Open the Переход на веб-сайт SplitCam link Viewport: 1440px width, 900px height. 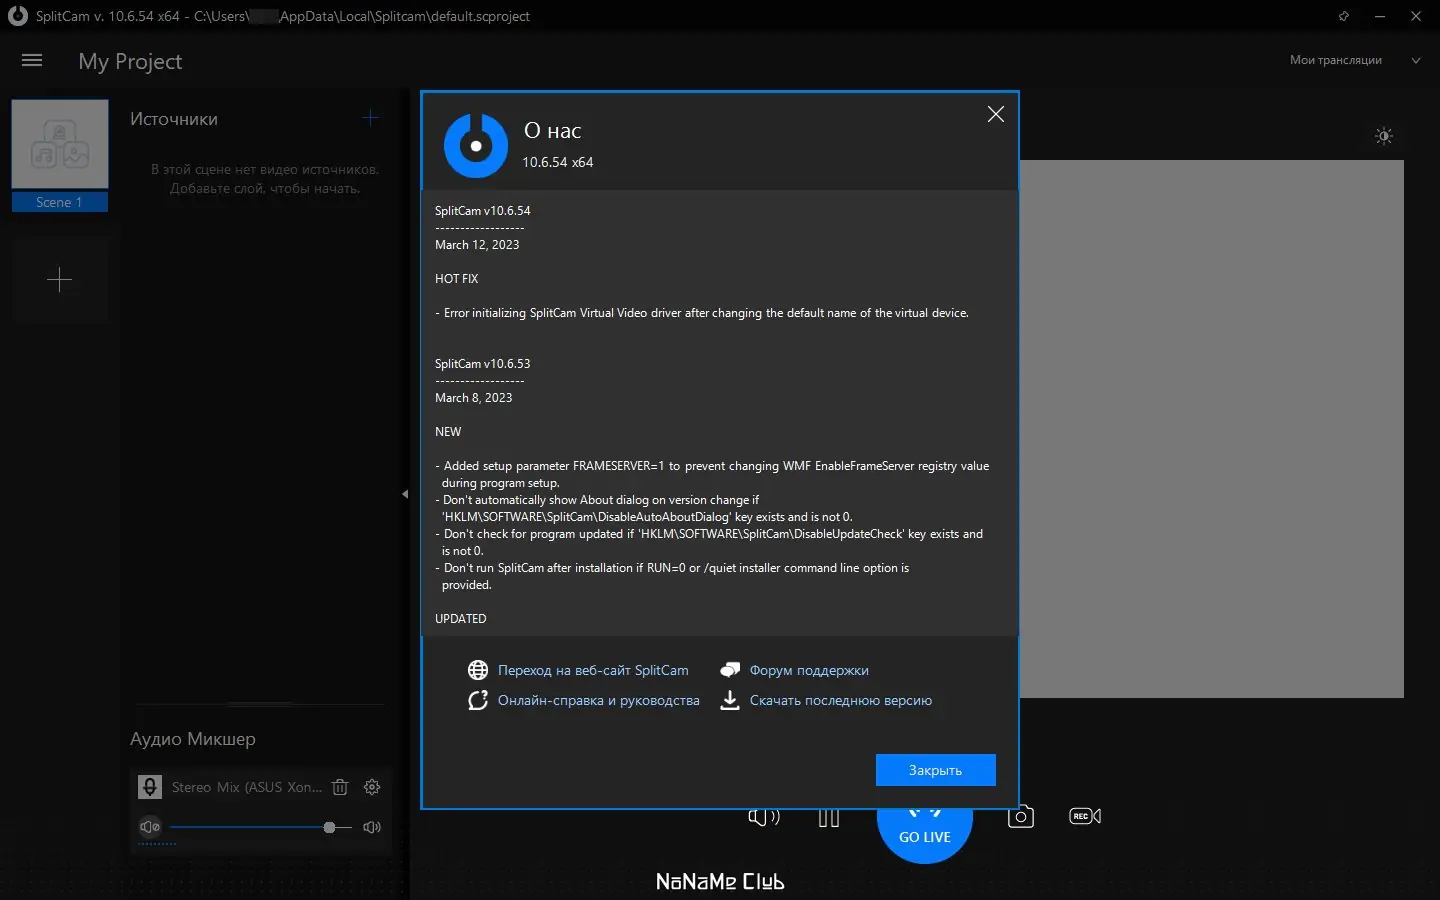pyautogui.click(x=593, y=670)
